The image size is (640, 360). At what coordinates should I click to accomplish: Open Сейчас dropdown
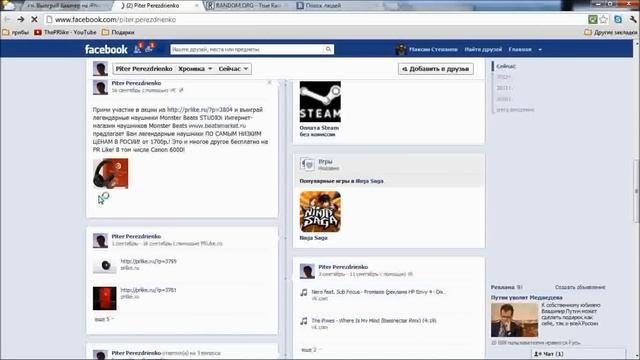pyautogui.click(x=233, y=69)
